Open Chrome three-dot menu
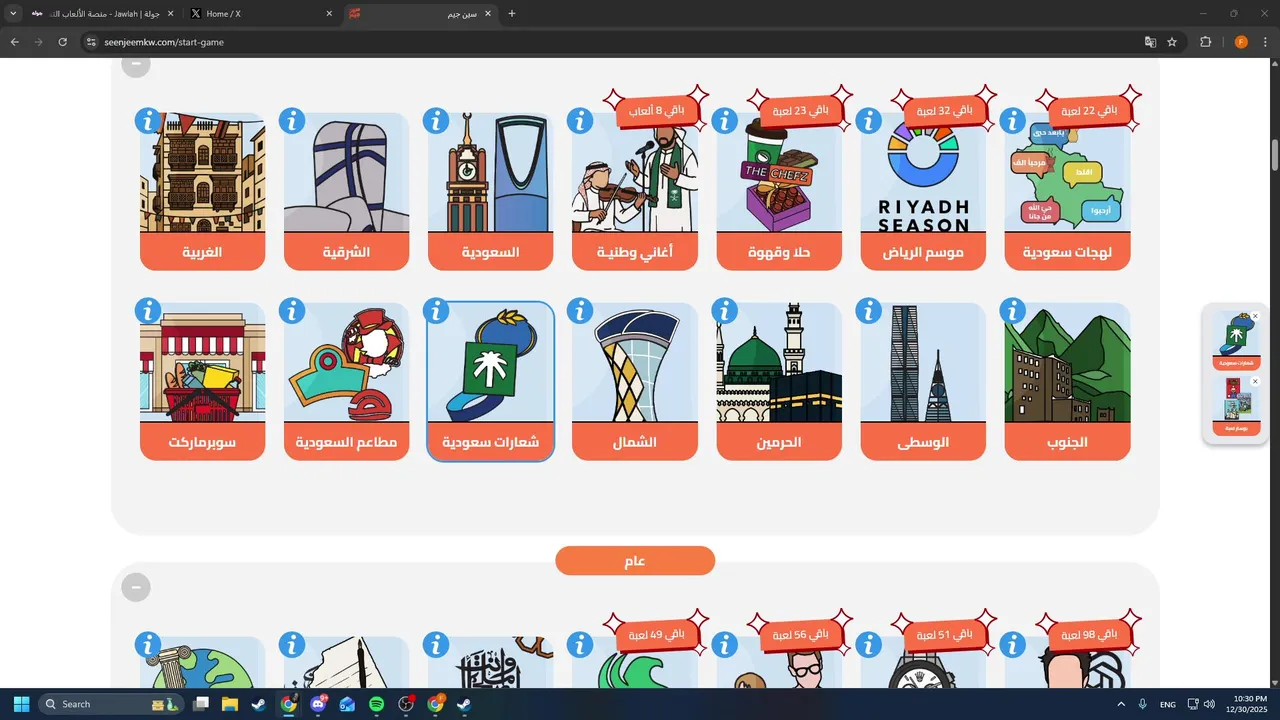 (x=1266, y=42)
